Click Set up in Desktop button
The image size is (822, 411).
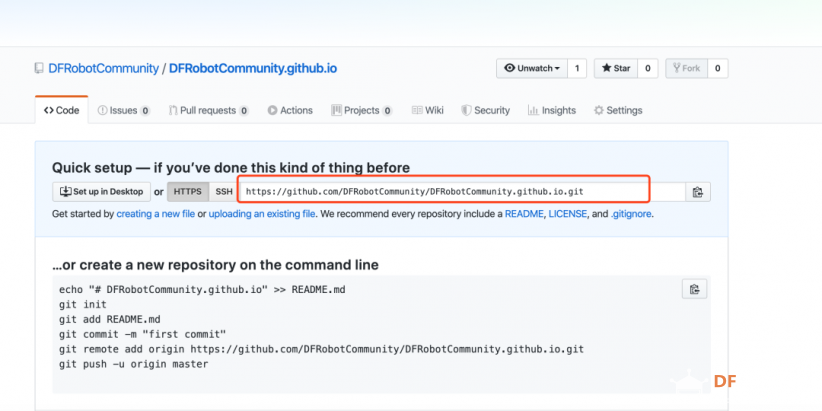[102, 192]
